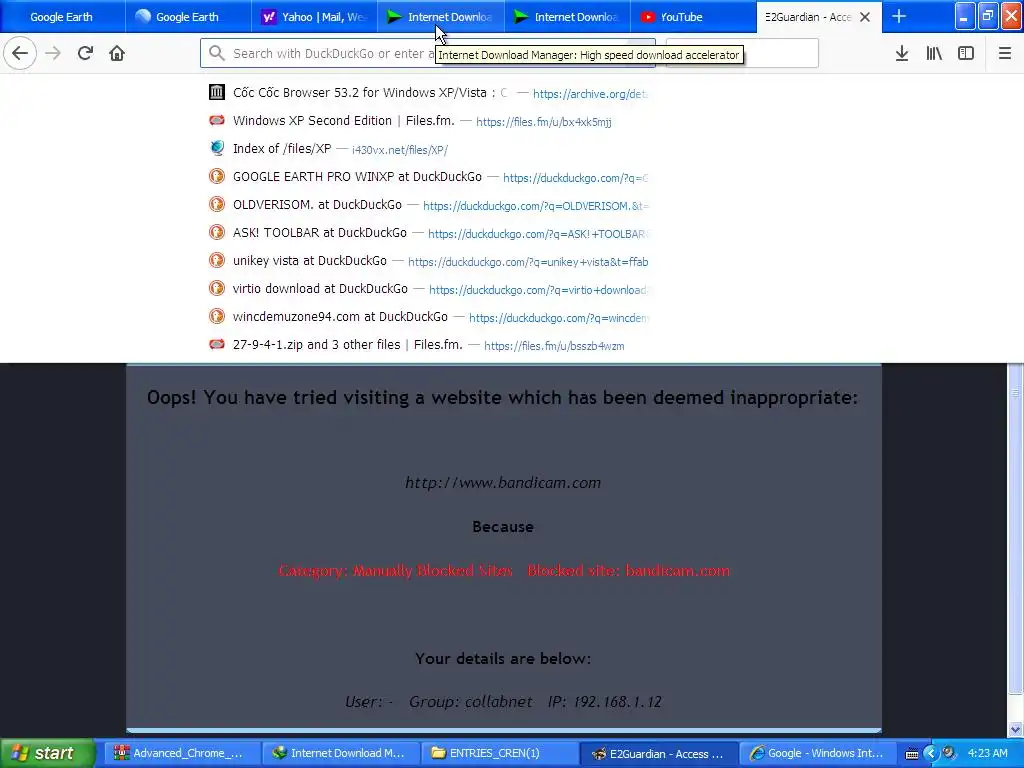Screen dimensions: 1024x768
Task: Click DuckDuckGo icon beside unikey vista suggestion
Action: pyautogui.click(x=217, y=261)
